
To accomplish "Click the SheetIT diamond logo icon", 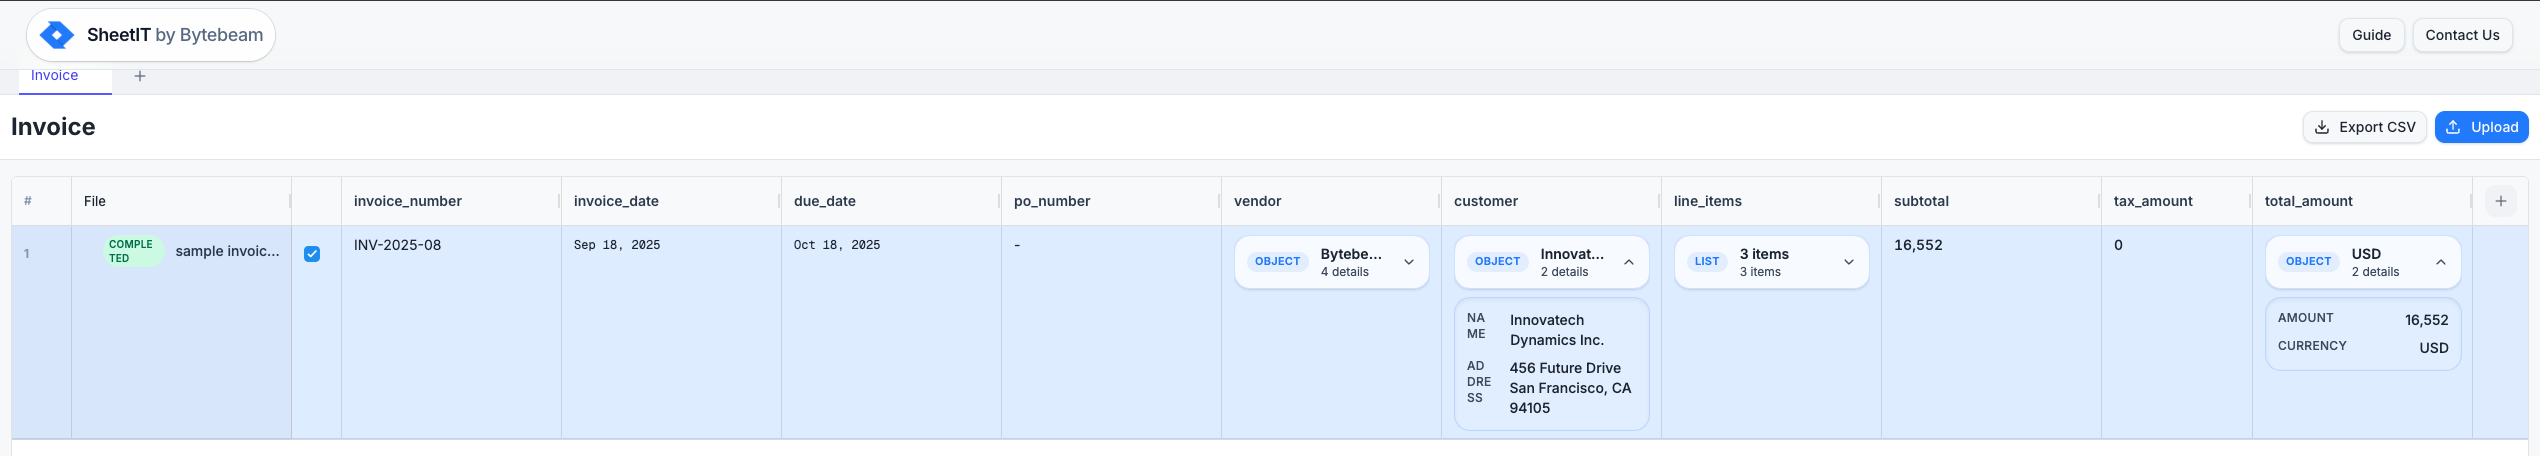I will point(57,35).
